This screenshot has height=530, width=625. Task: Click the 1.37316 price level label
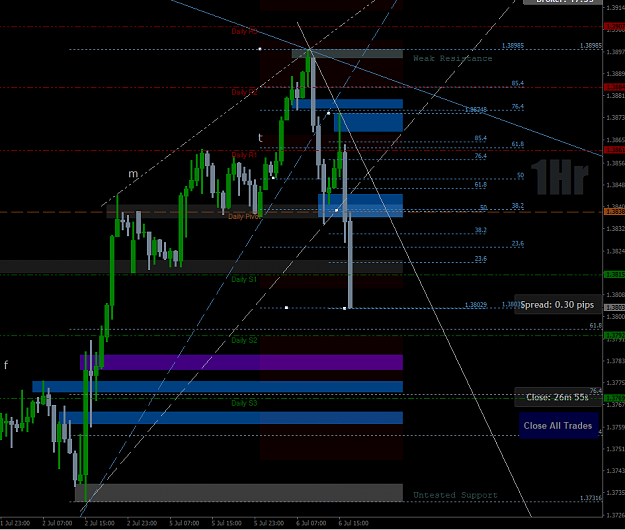coord(591,498)
